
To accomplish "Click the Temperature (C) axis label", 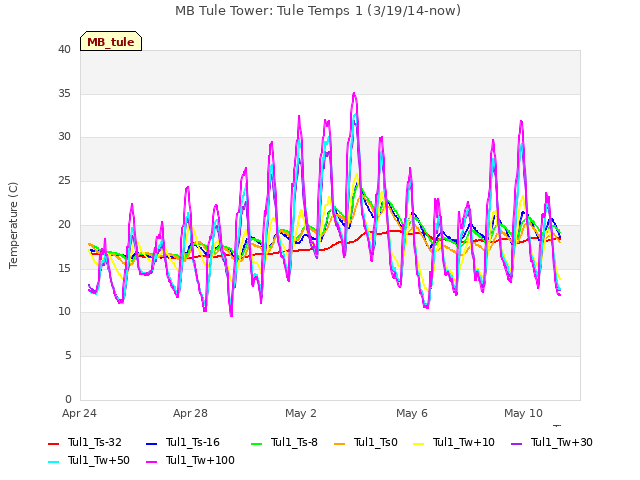I will click(13, 225).
